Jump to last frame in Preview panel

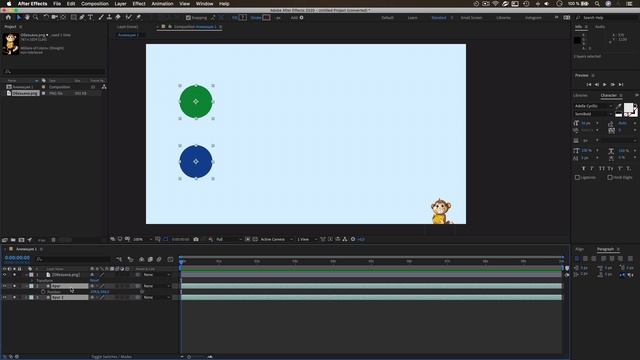point(621,84)
